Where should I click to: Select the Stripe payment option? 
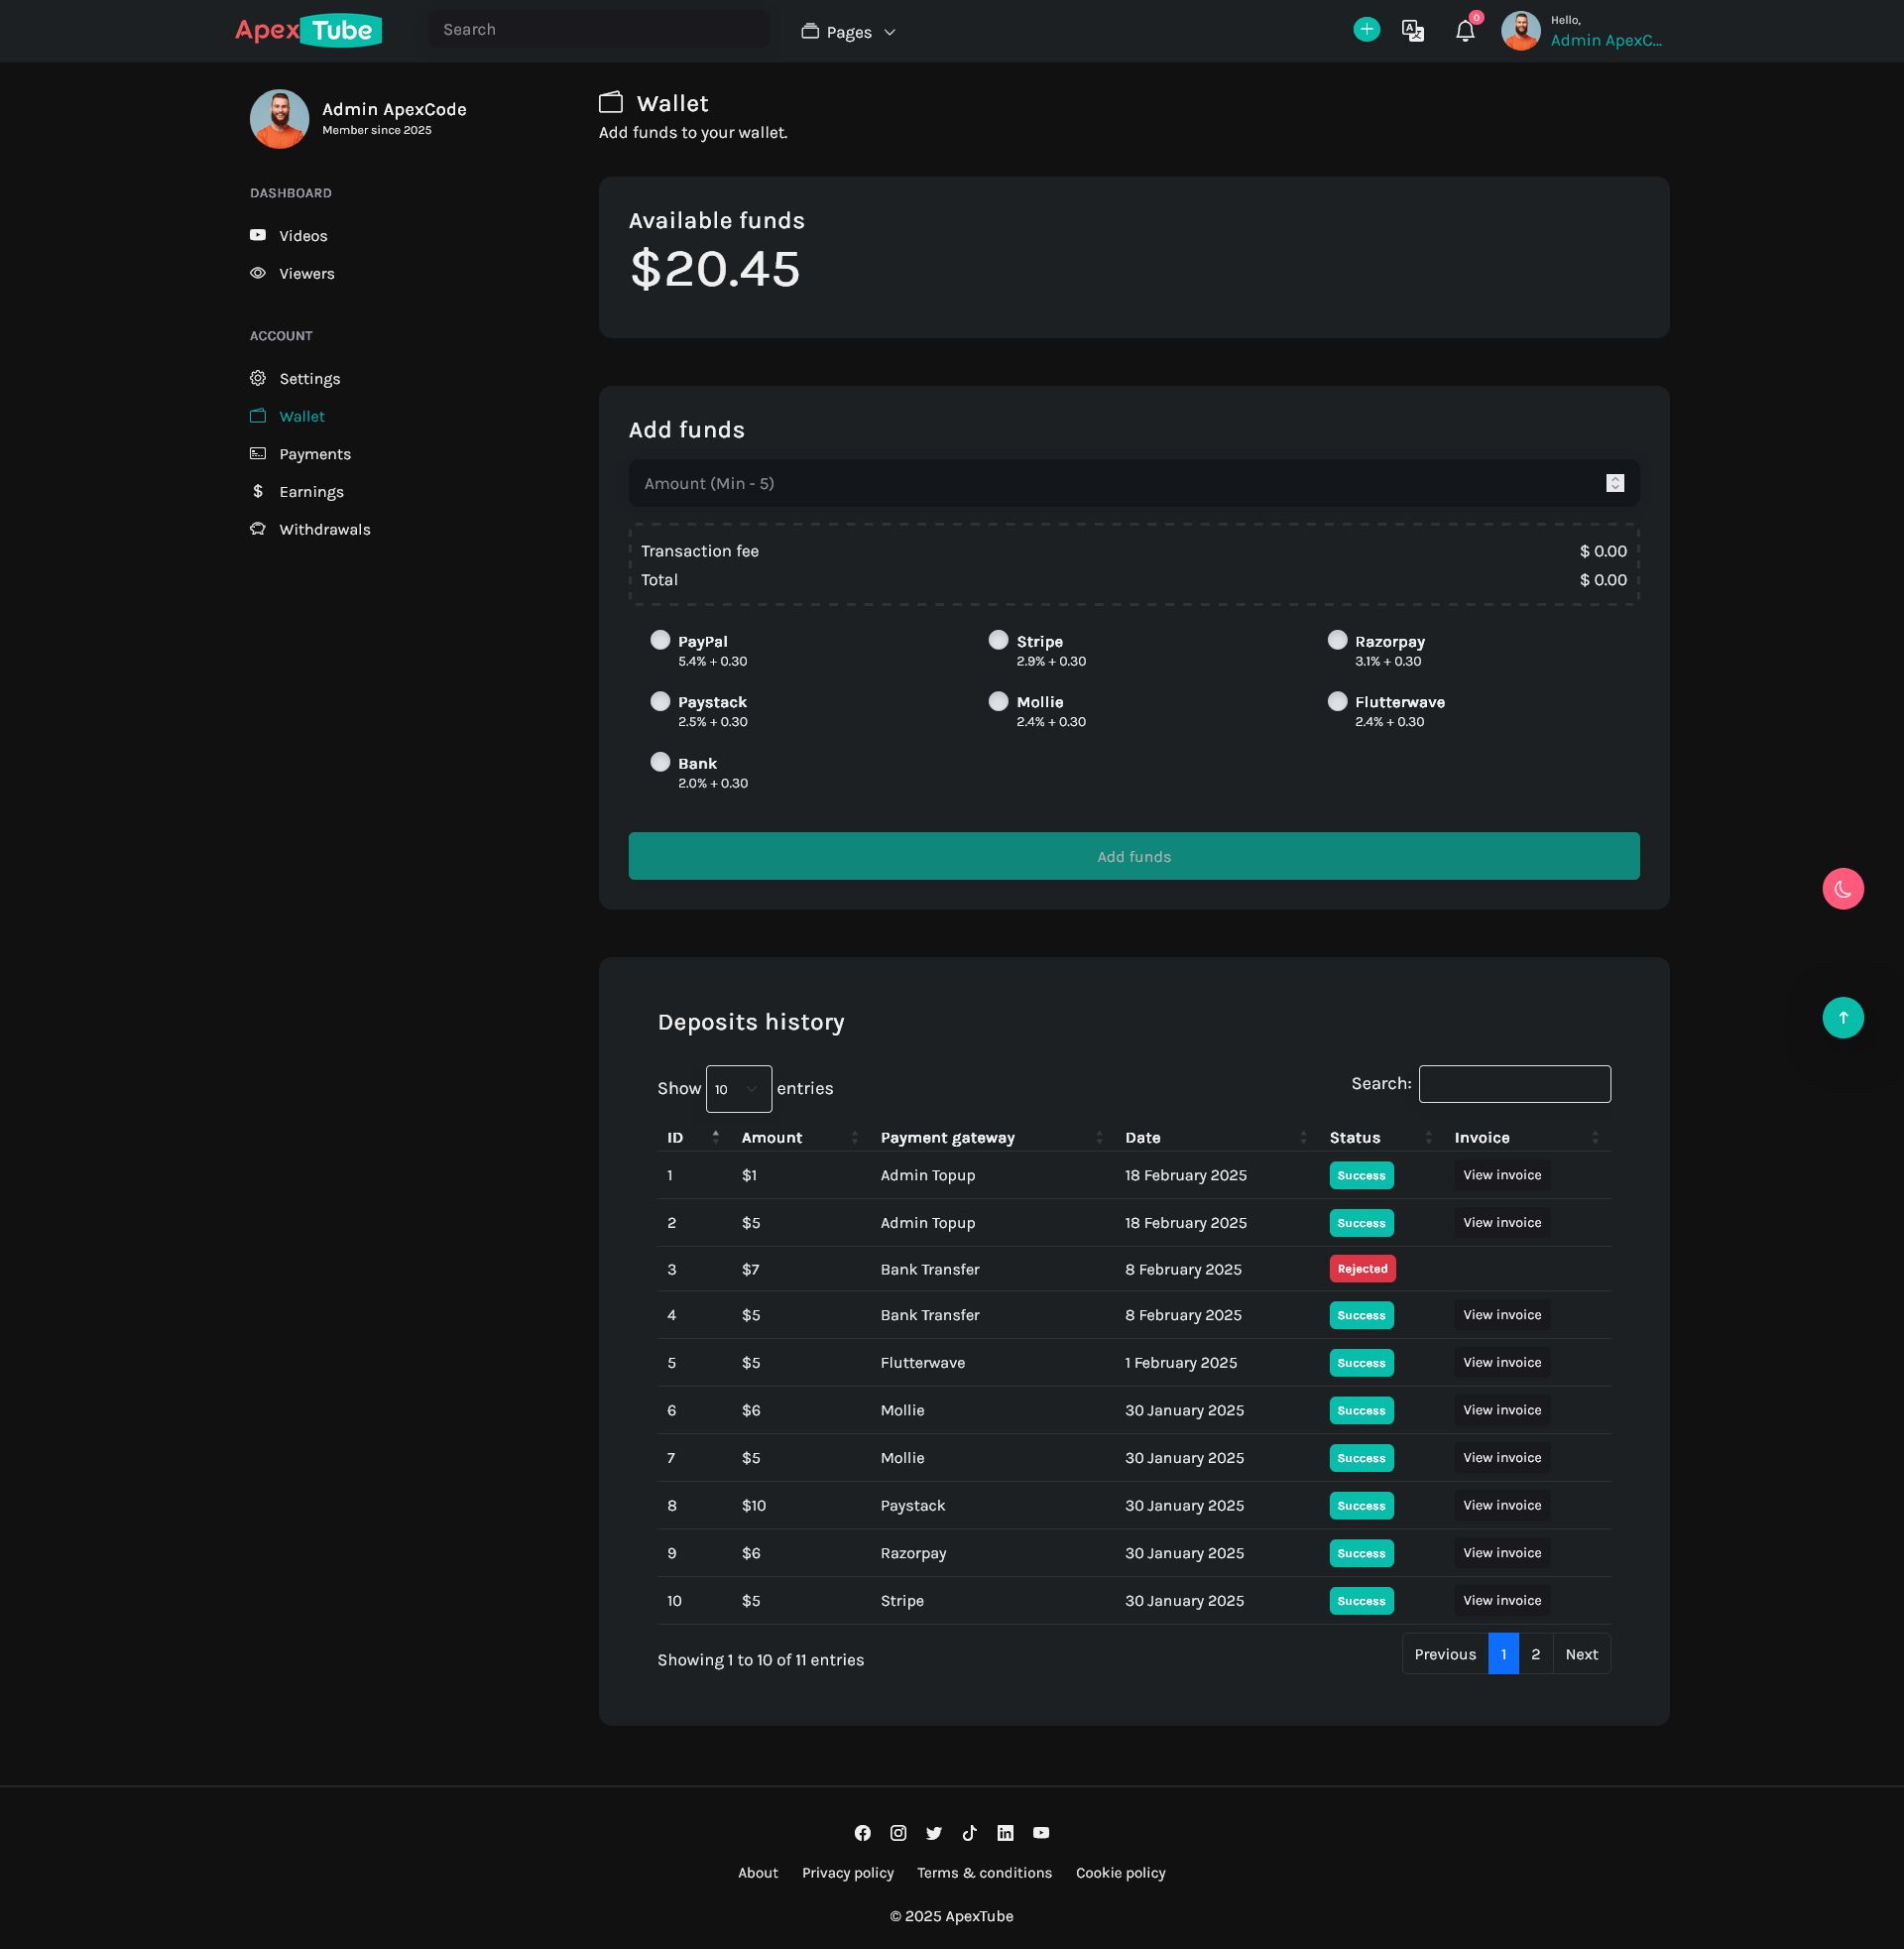[x=998, y=640]
